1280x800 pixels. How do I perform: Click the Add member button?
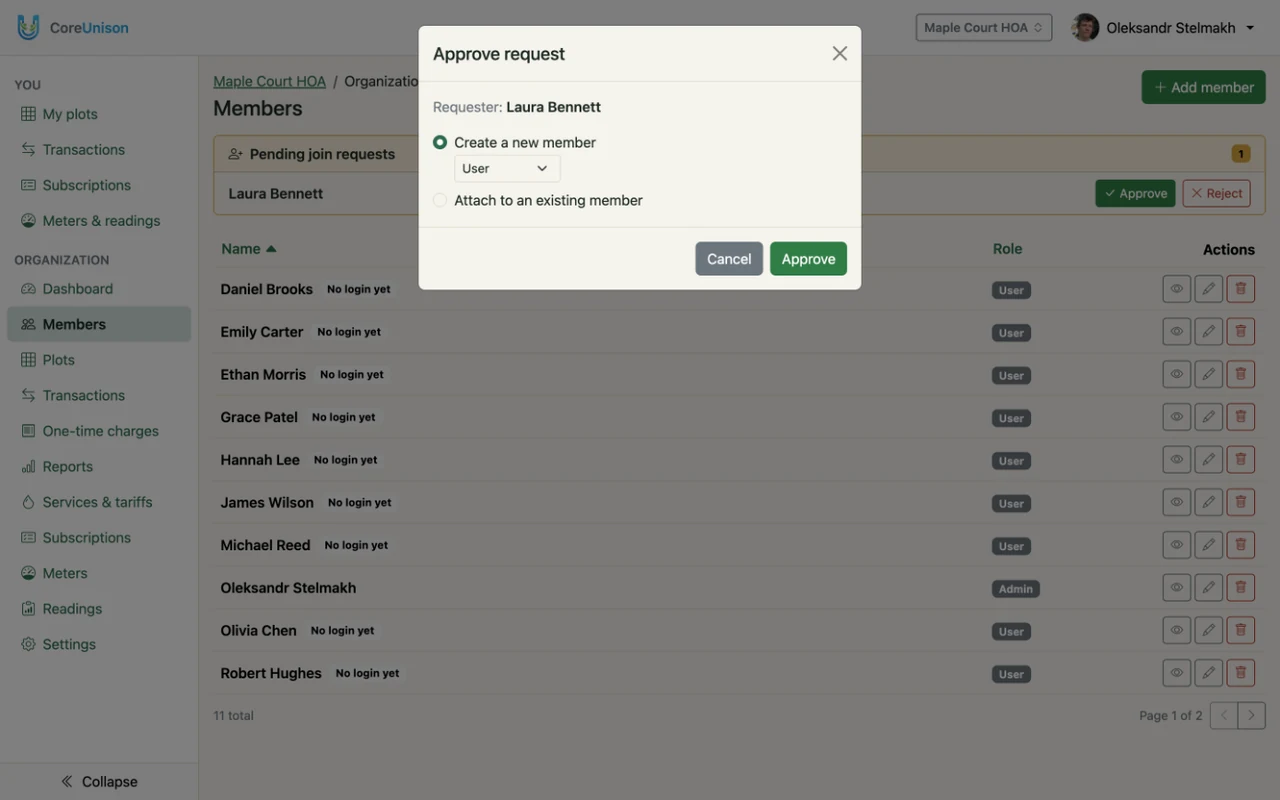[x=1203, y=87]
